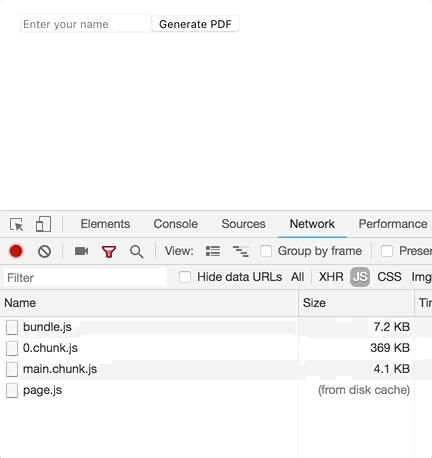This screenshot has height=458, width=432.
Task: Select the inspect element cursor icon
Action: [16, 224]
